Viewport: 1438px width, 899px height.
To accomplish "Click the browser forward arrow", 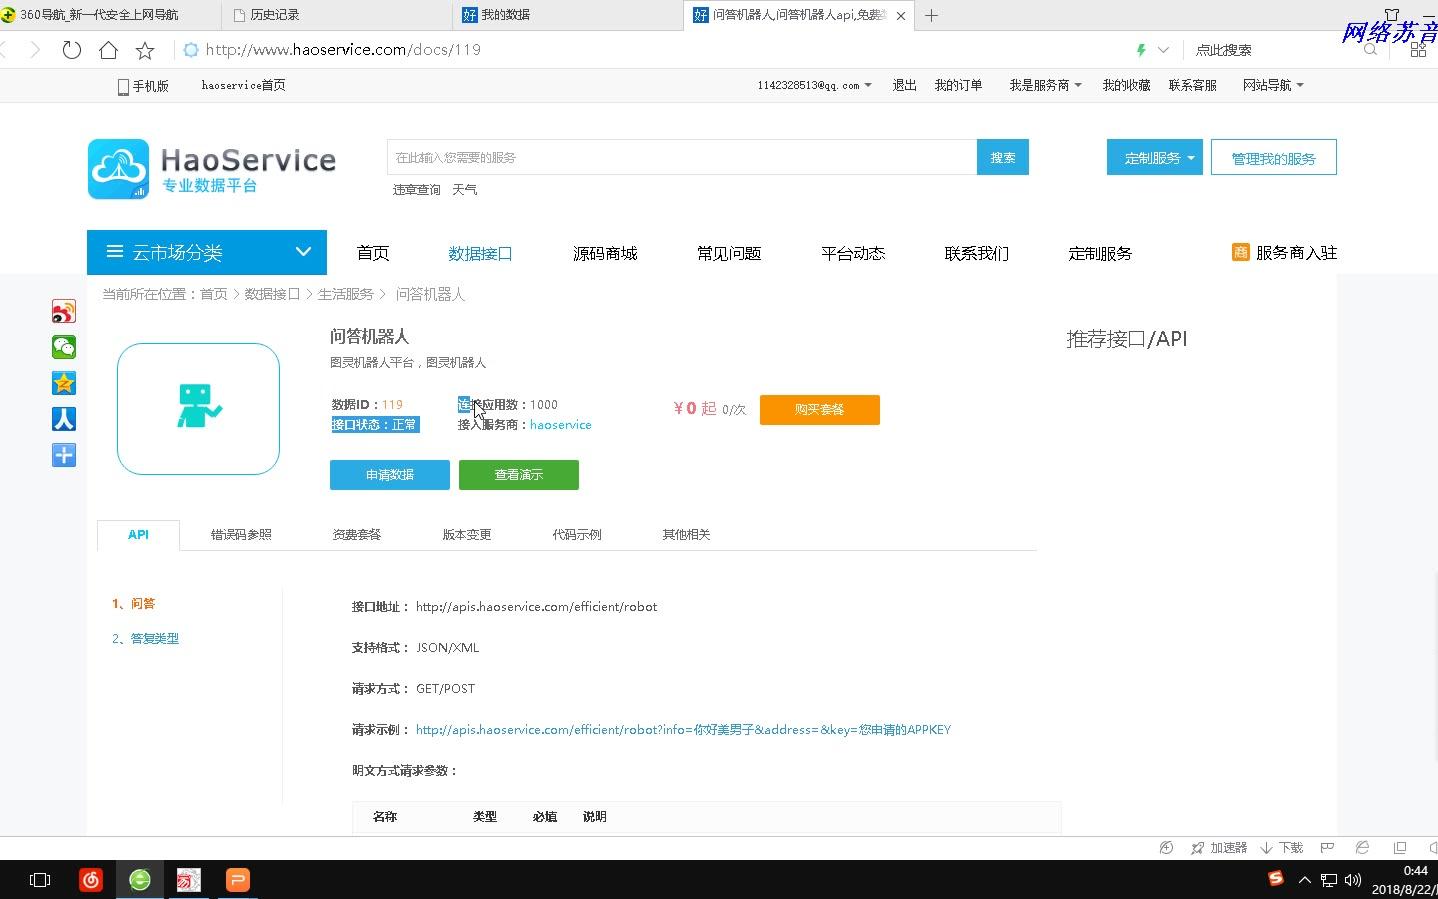I will click(35, 49).
